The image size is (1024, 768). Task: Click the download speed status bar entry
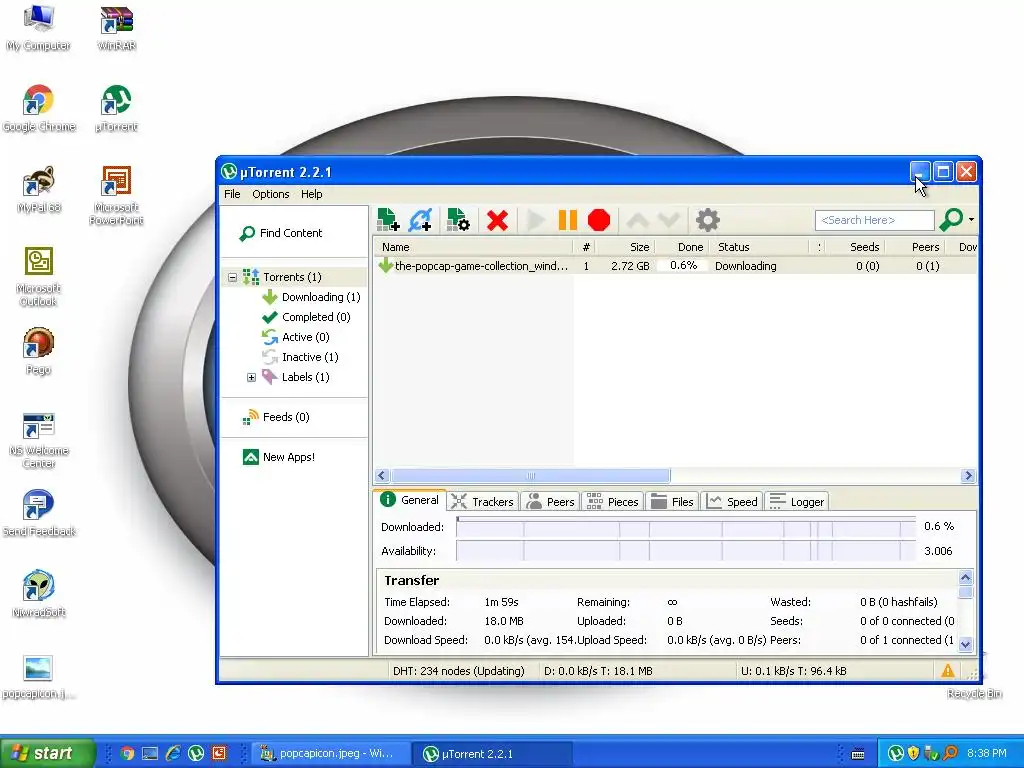598,671
